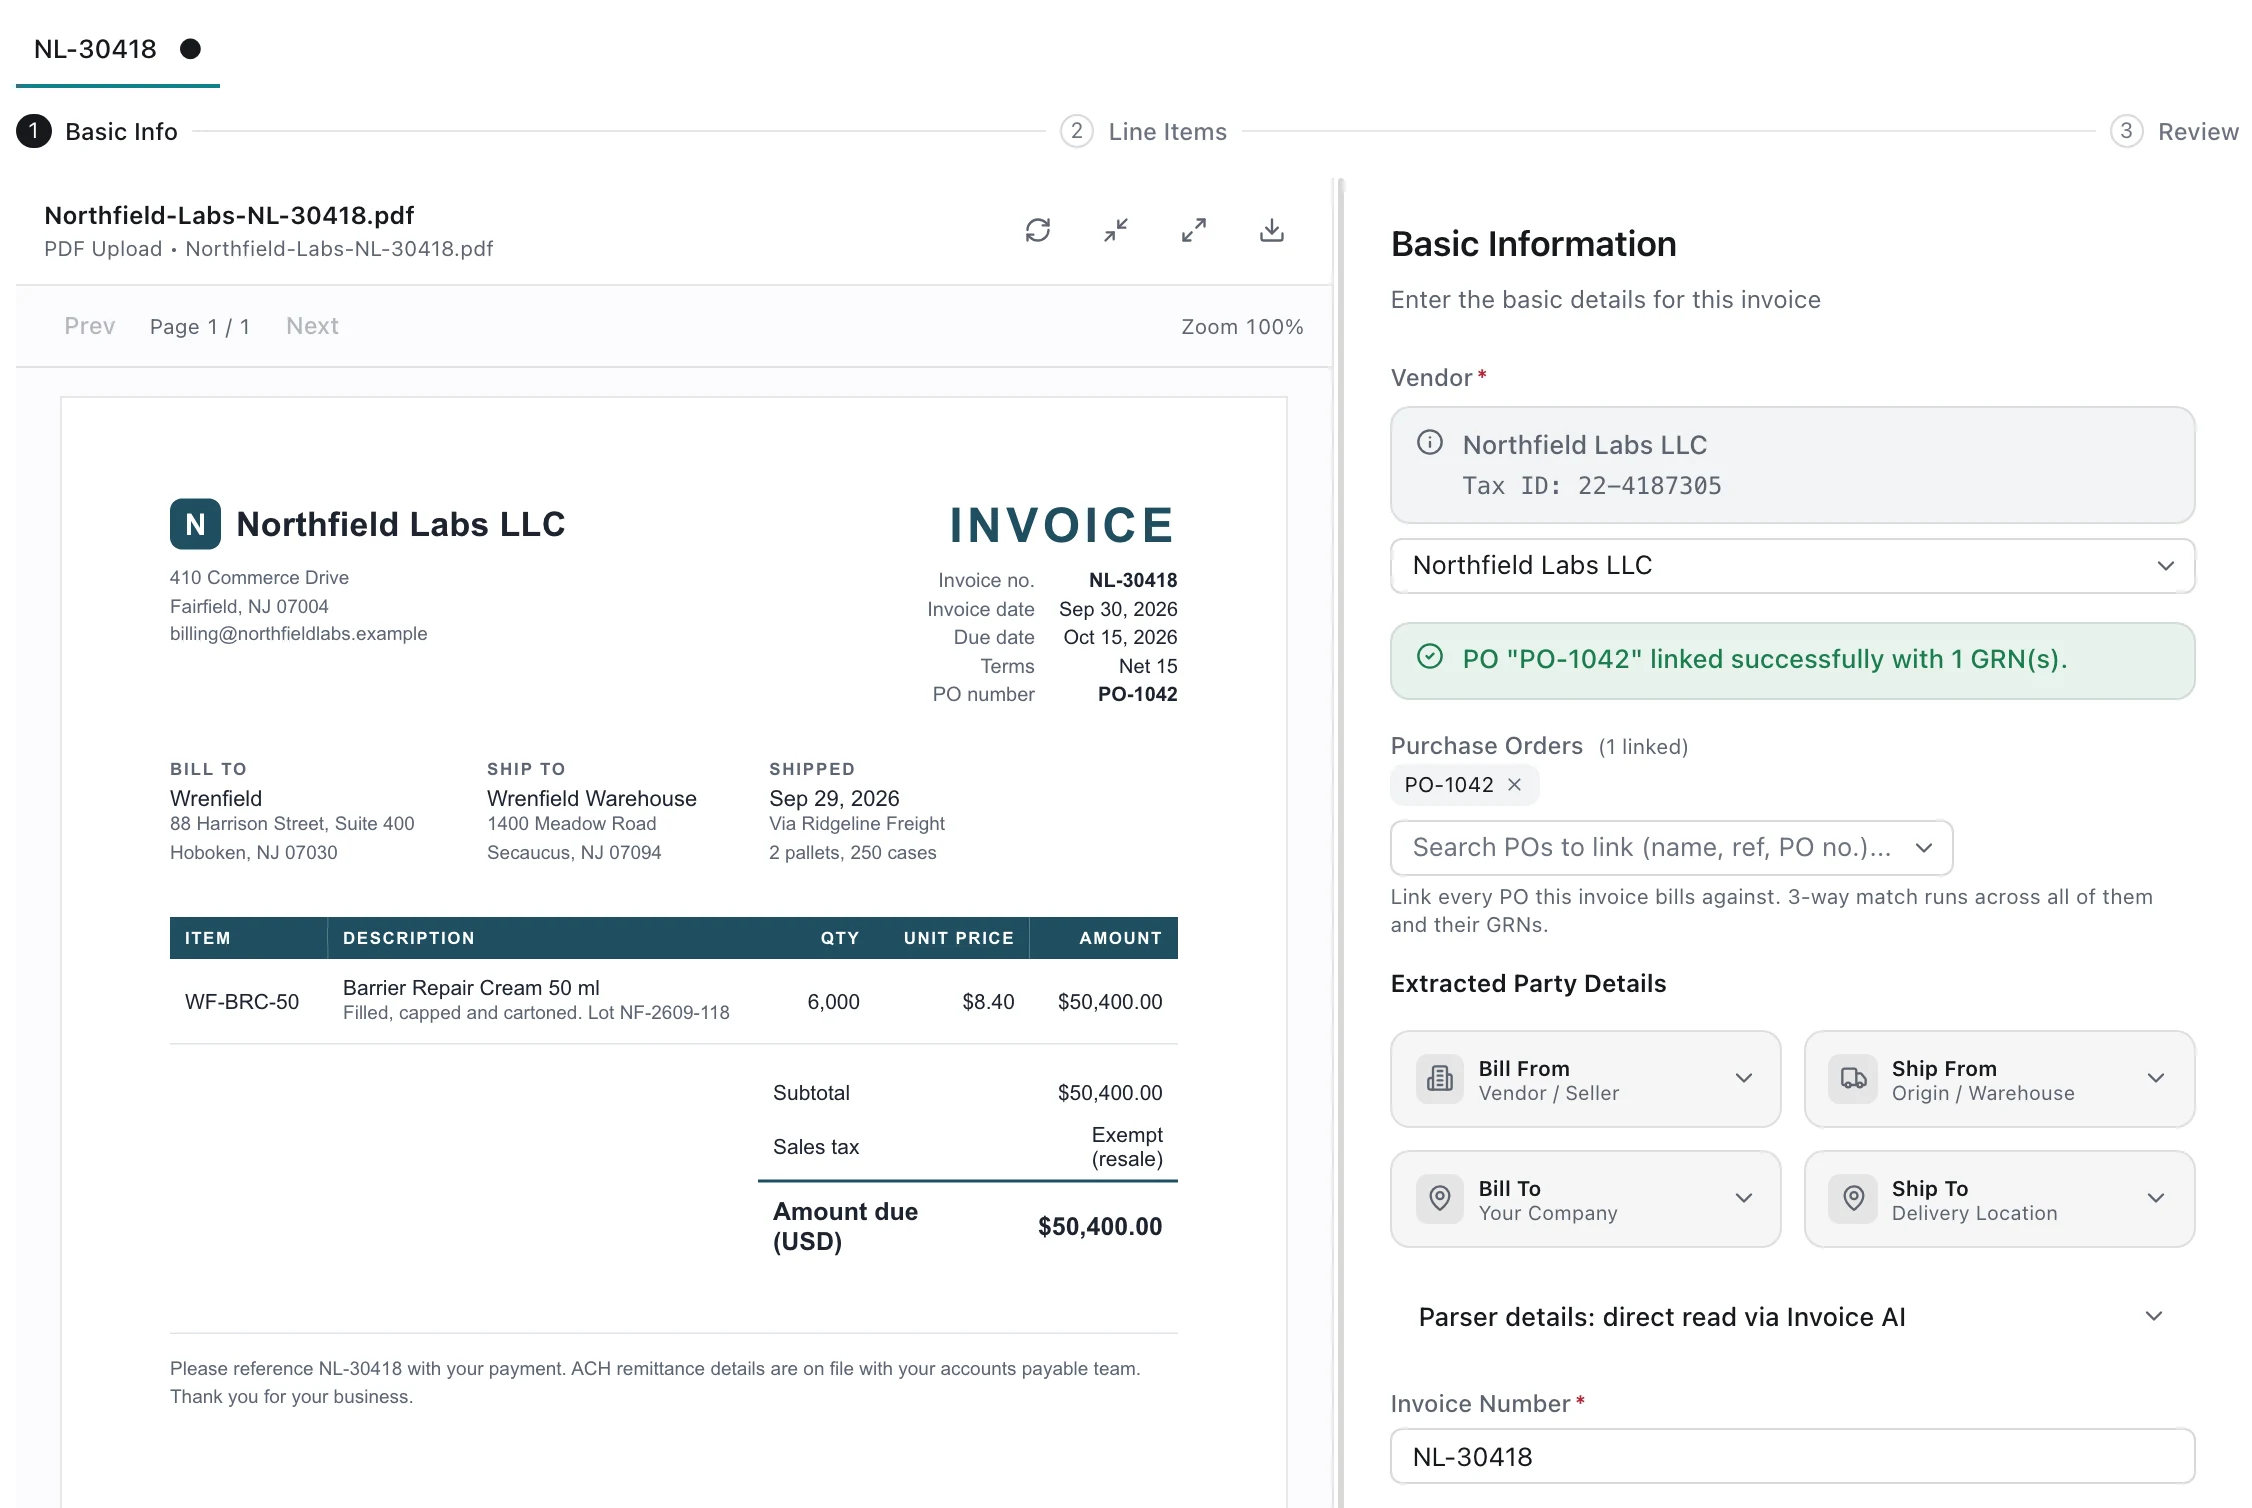Screen dimensions: 2252x1508
Task: Click the Ship From truck icon
Action: [x=1853, y=1079]
